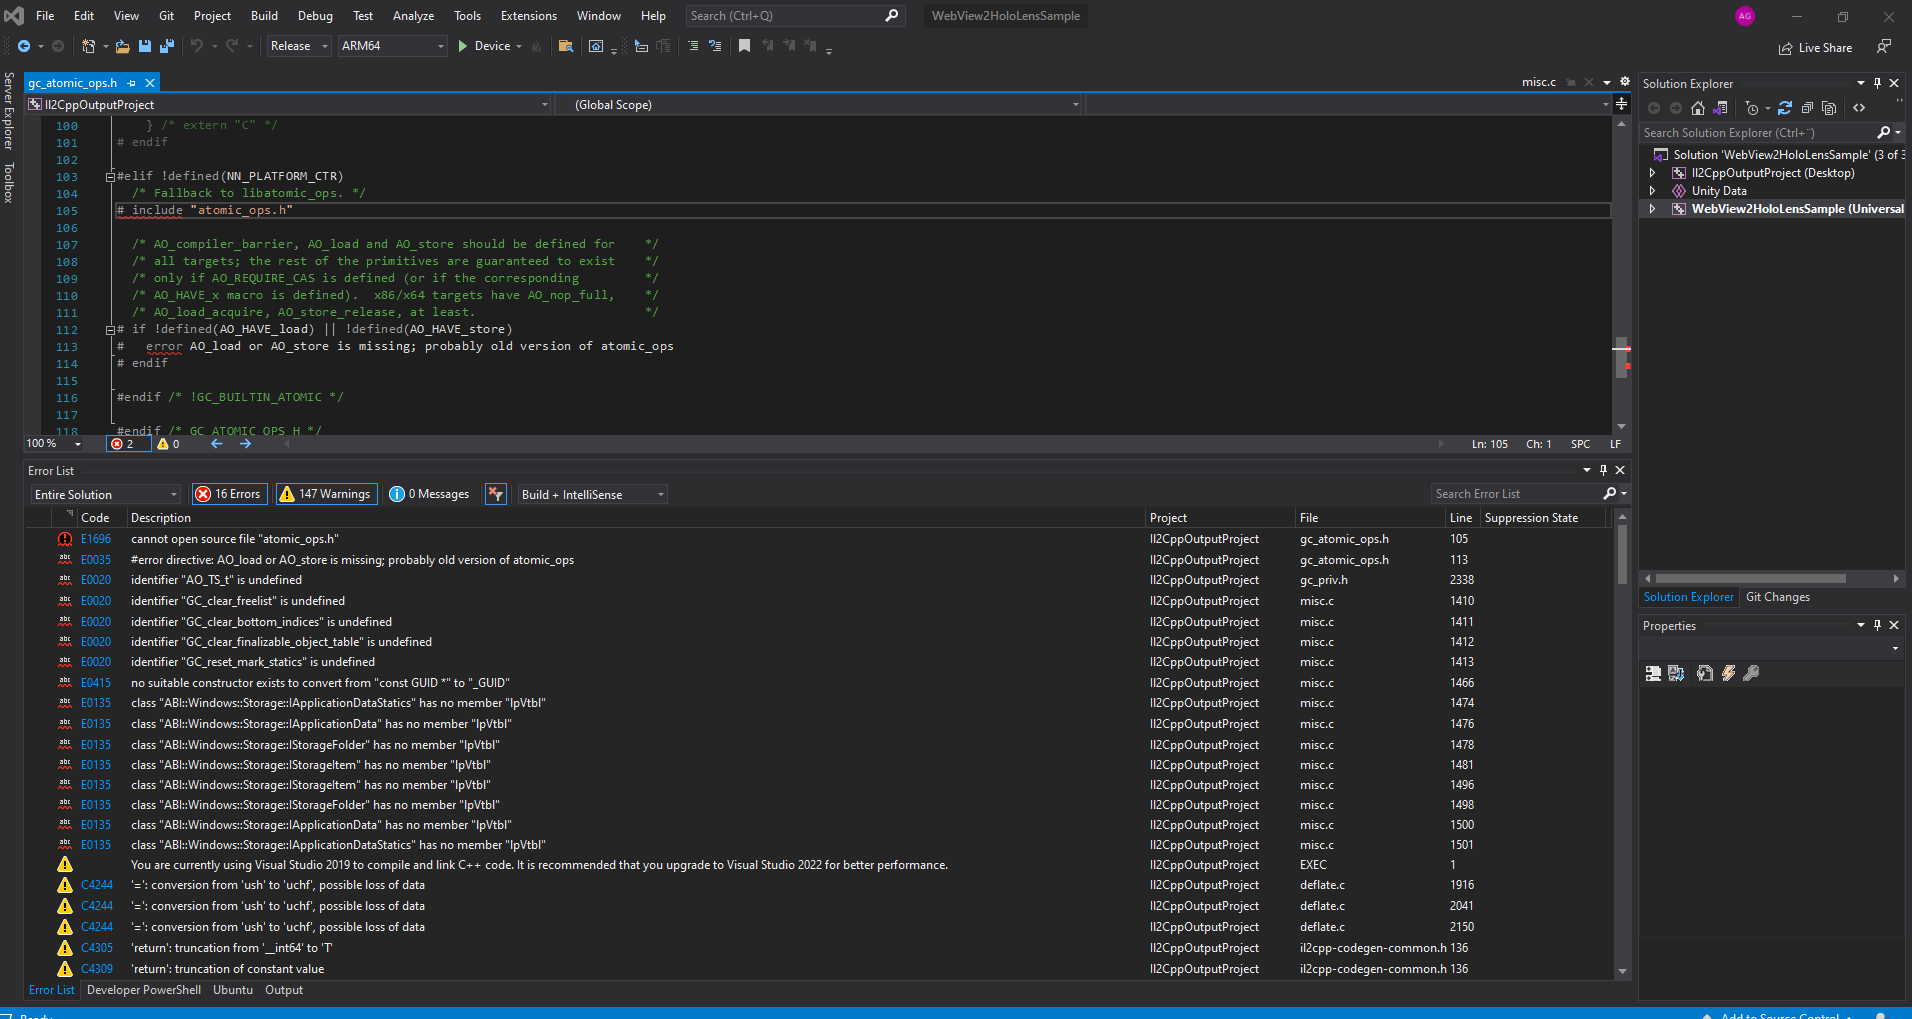Open the Build menu

point(264,16)
